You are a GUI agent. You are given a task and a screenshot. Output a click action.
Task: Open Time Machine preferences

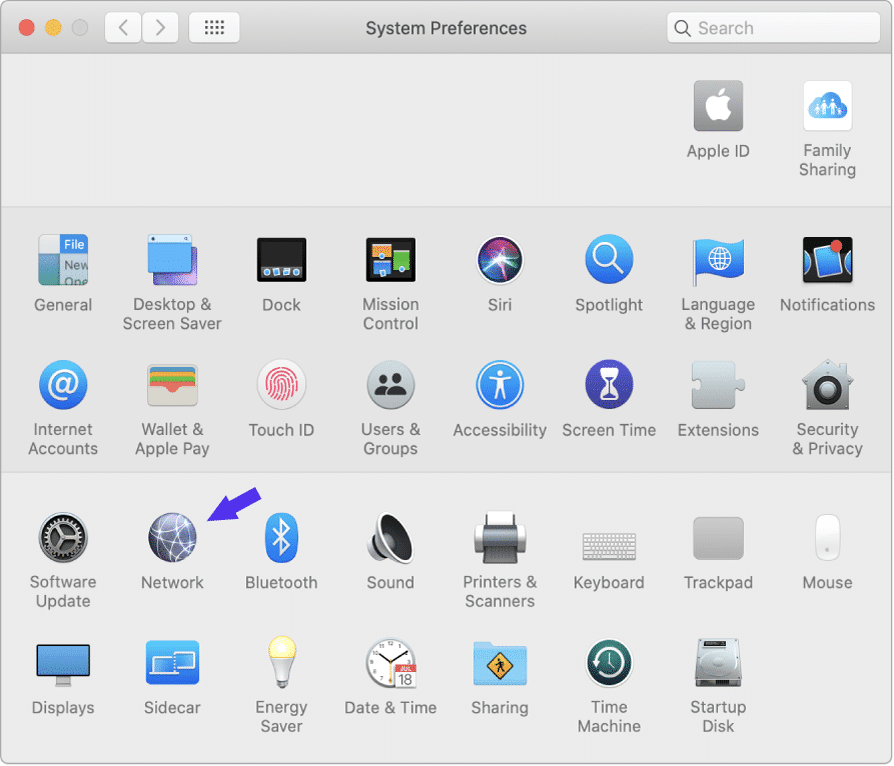point(609,663)
